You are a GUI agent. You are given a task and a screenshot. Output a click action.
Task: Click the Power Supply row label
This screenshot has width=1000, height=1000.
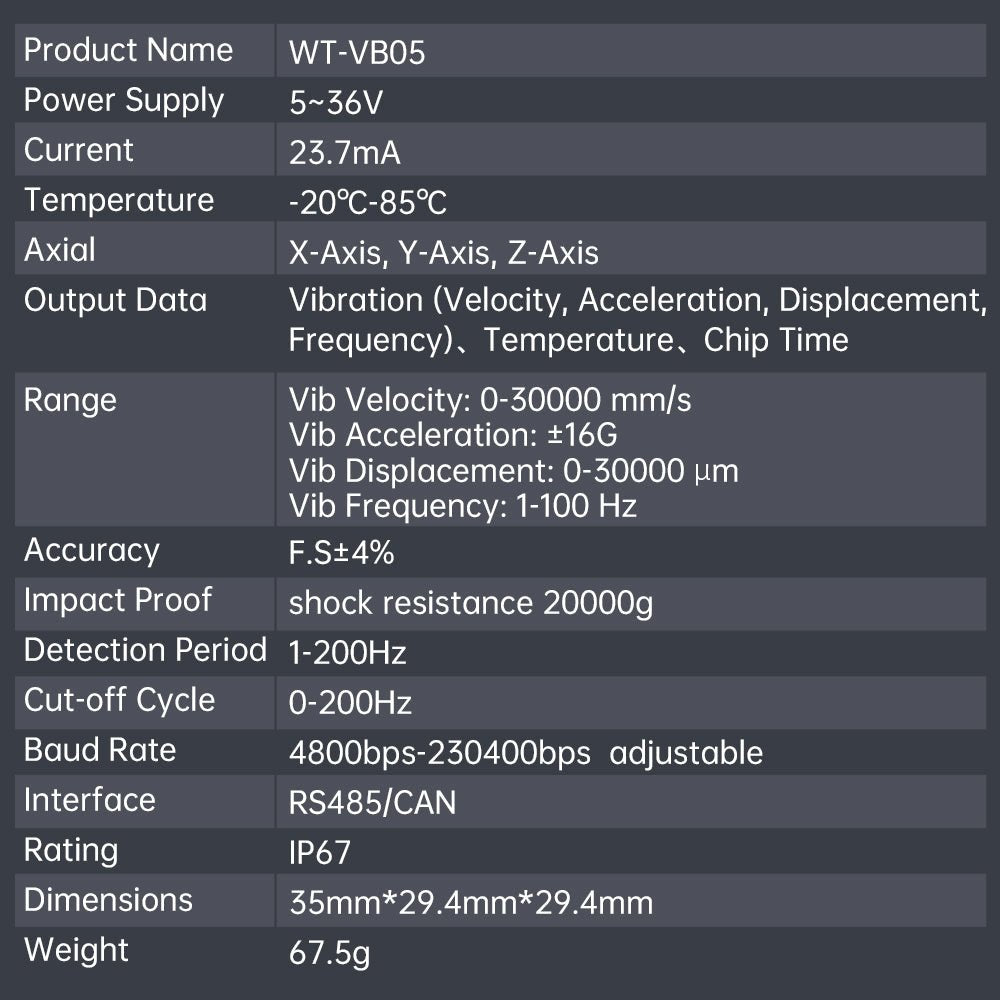pos(124,101)
